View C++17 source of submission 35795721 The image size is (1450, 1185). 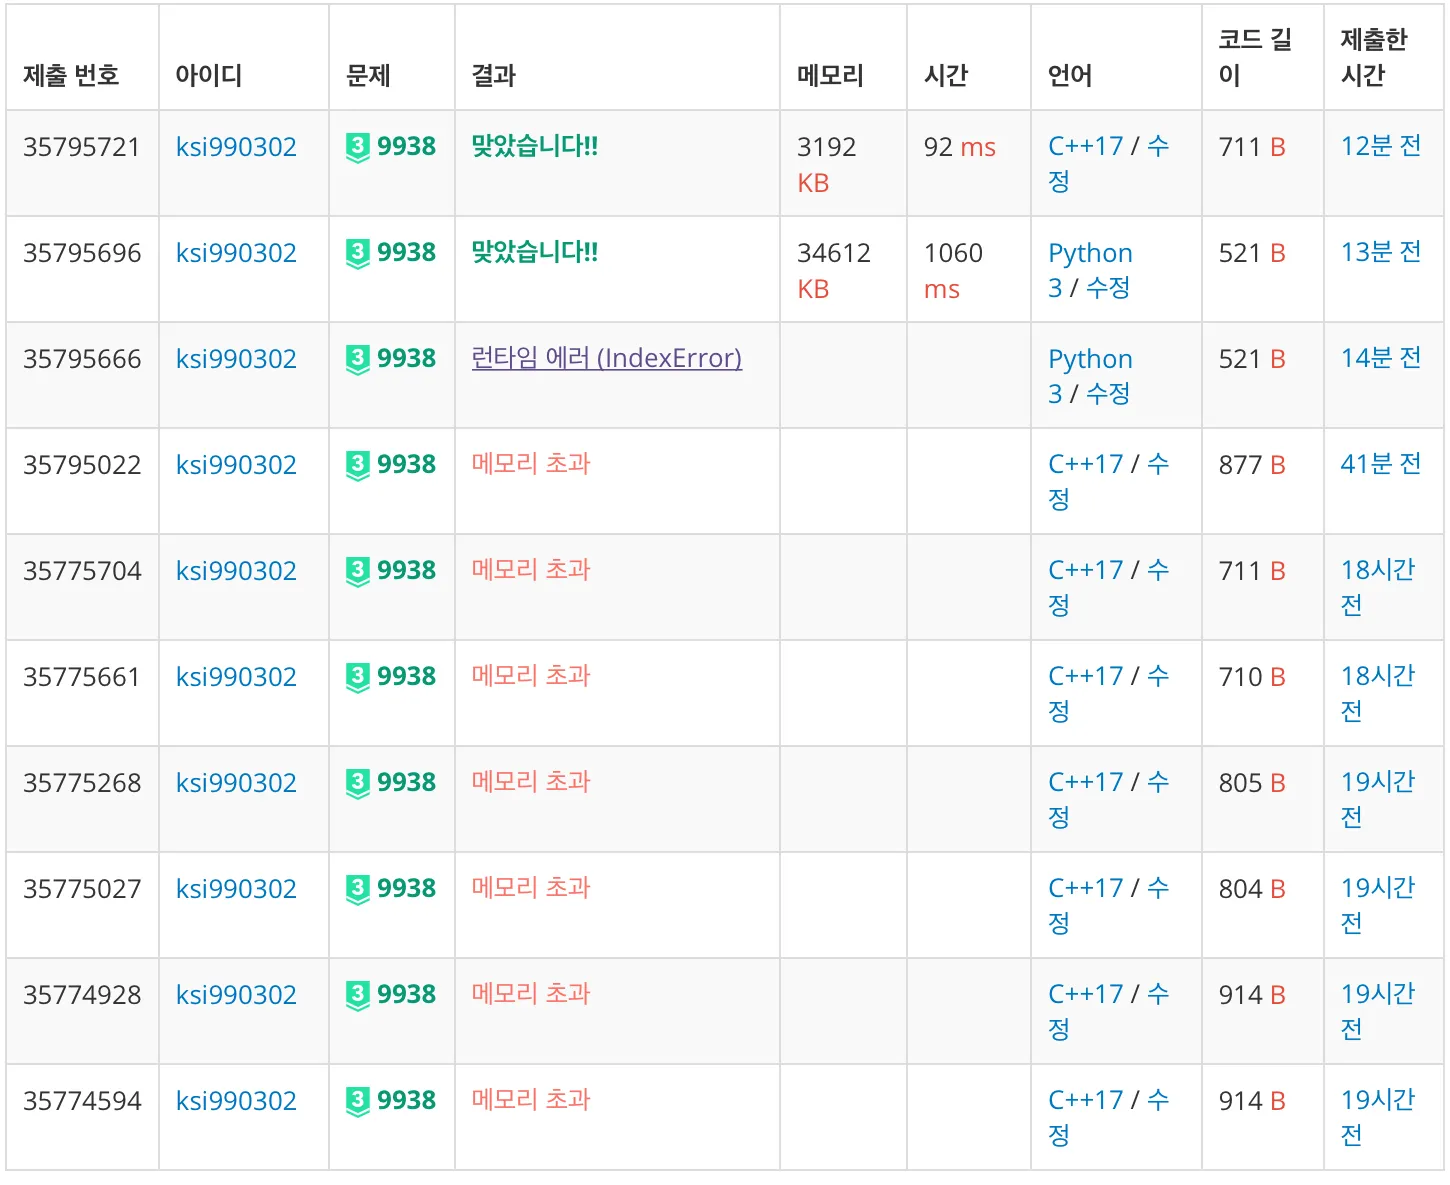tap(1085, 147)
